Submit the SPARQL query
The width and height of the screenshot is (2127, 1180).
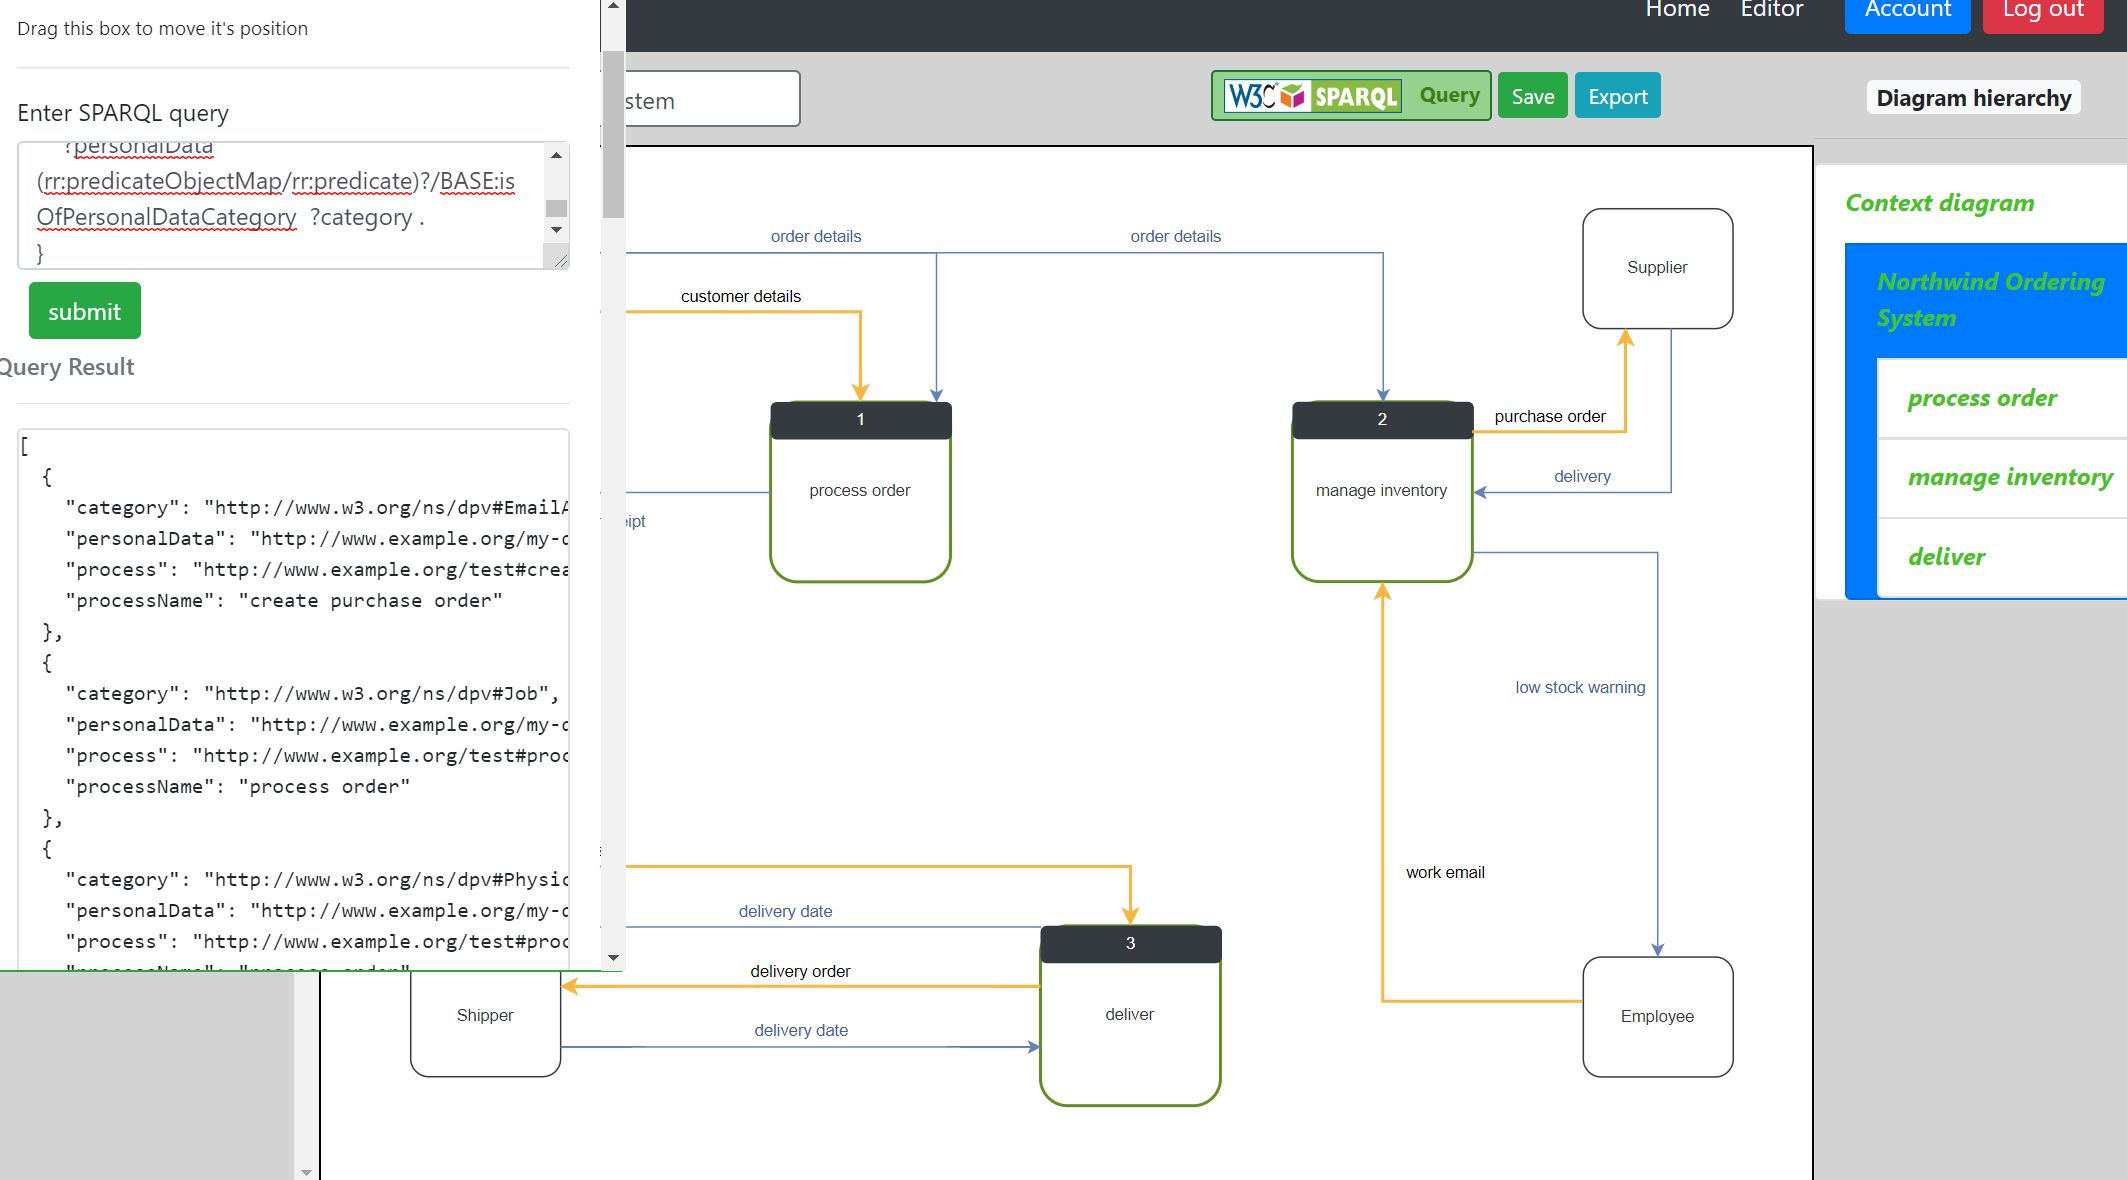(x=84, y=311)
